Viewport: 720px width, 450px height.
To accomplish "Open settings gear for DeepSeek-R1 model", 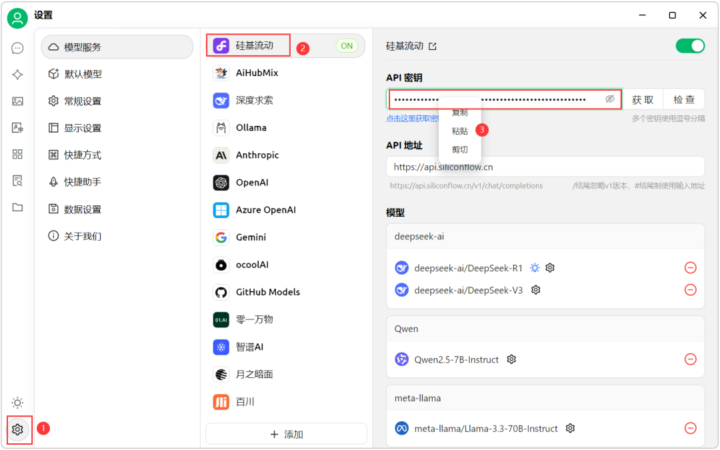I will click(x=550, y=268).
